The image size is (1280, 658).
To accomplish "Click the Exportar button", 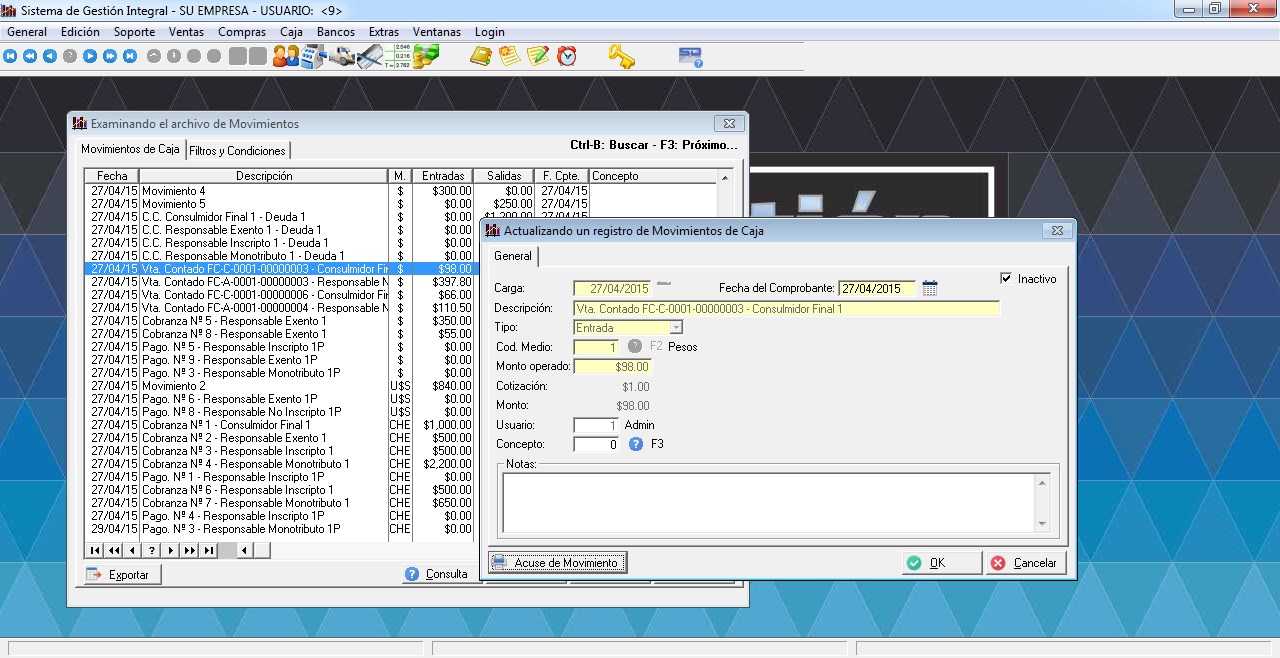I will click(119, 575).
